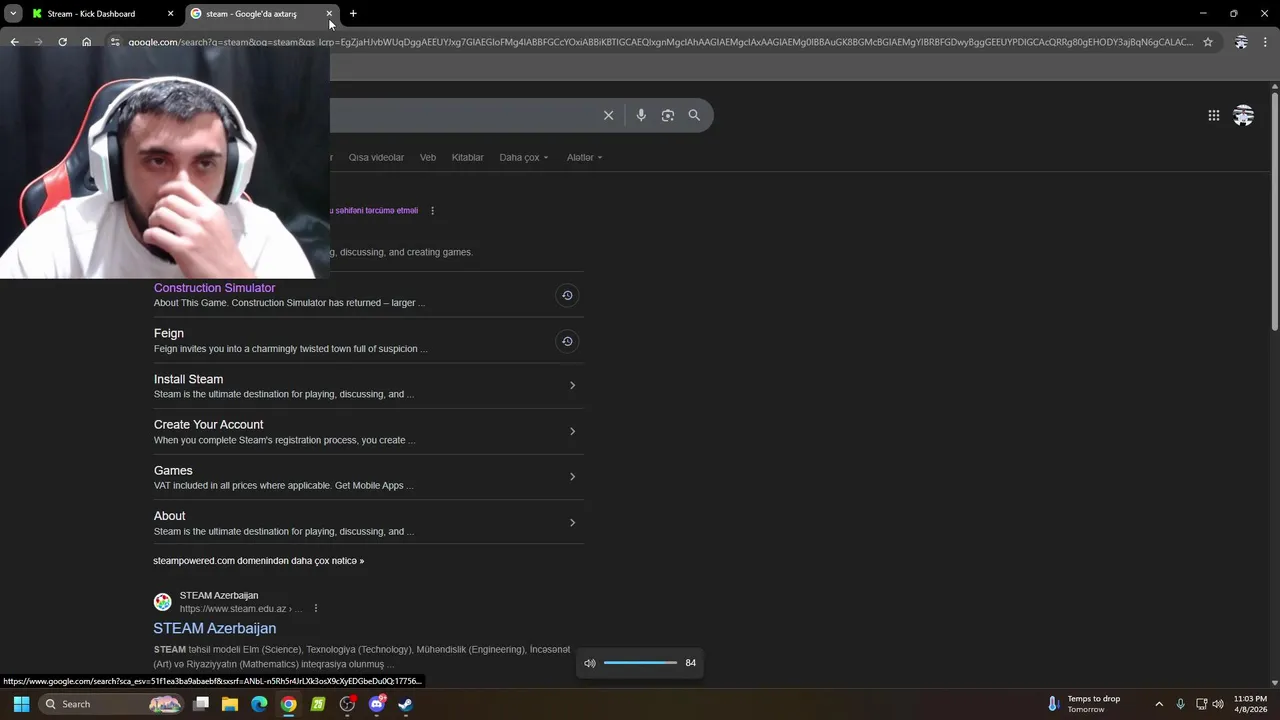
Task: Open the Install Steam link
Action: (188, 379)
